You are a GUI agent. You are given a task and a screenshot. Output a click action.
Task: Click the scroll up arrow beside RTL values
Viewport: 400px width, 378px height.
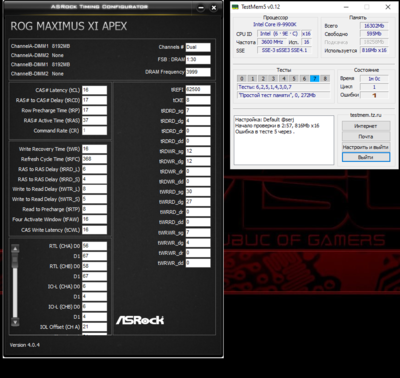point(15,249)
